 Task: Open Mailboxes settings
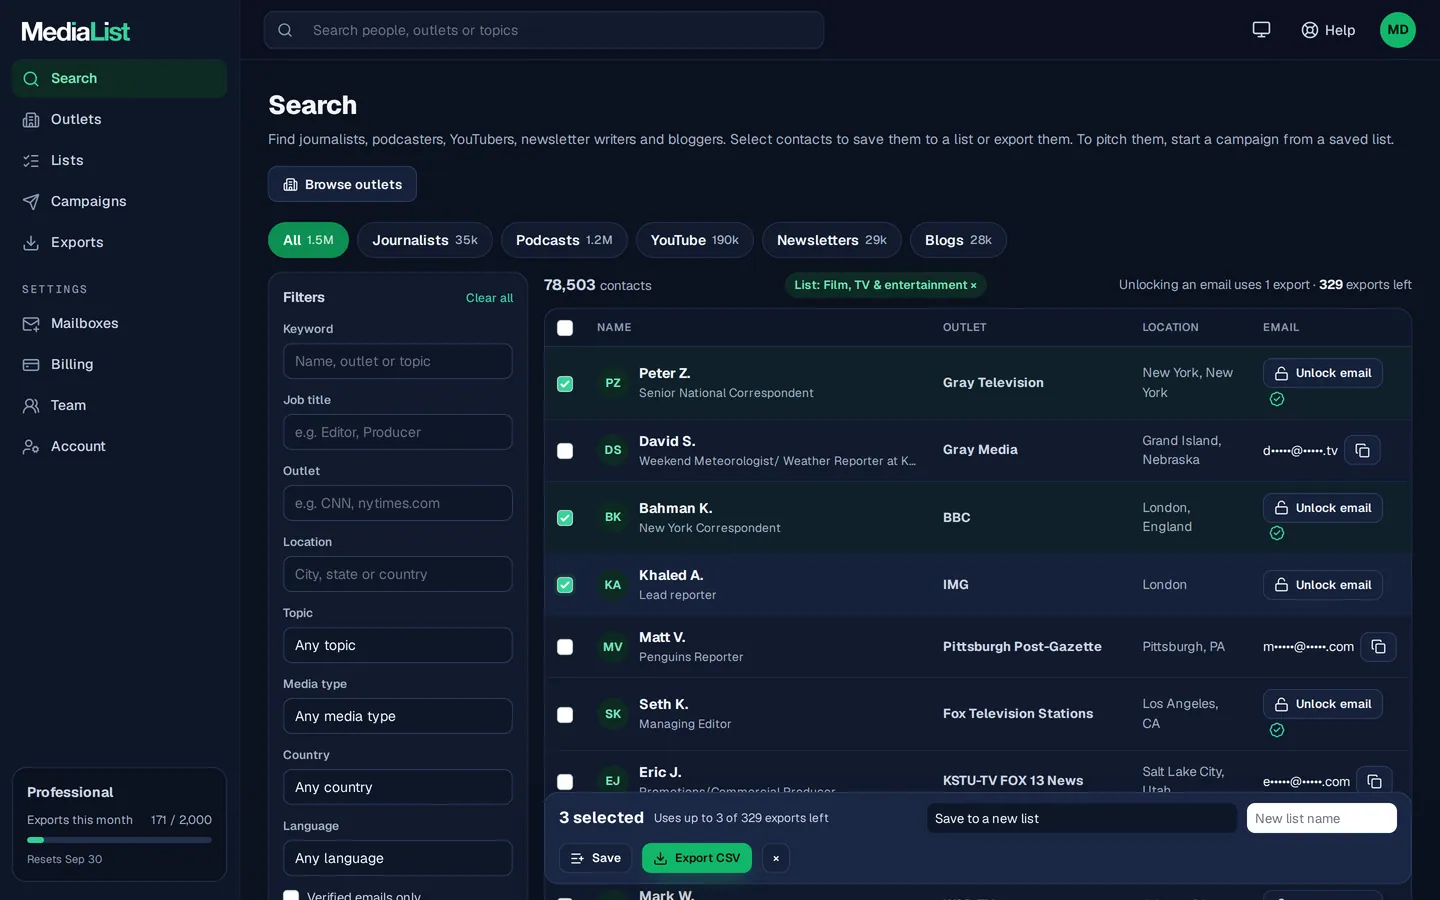coord(119,323)
